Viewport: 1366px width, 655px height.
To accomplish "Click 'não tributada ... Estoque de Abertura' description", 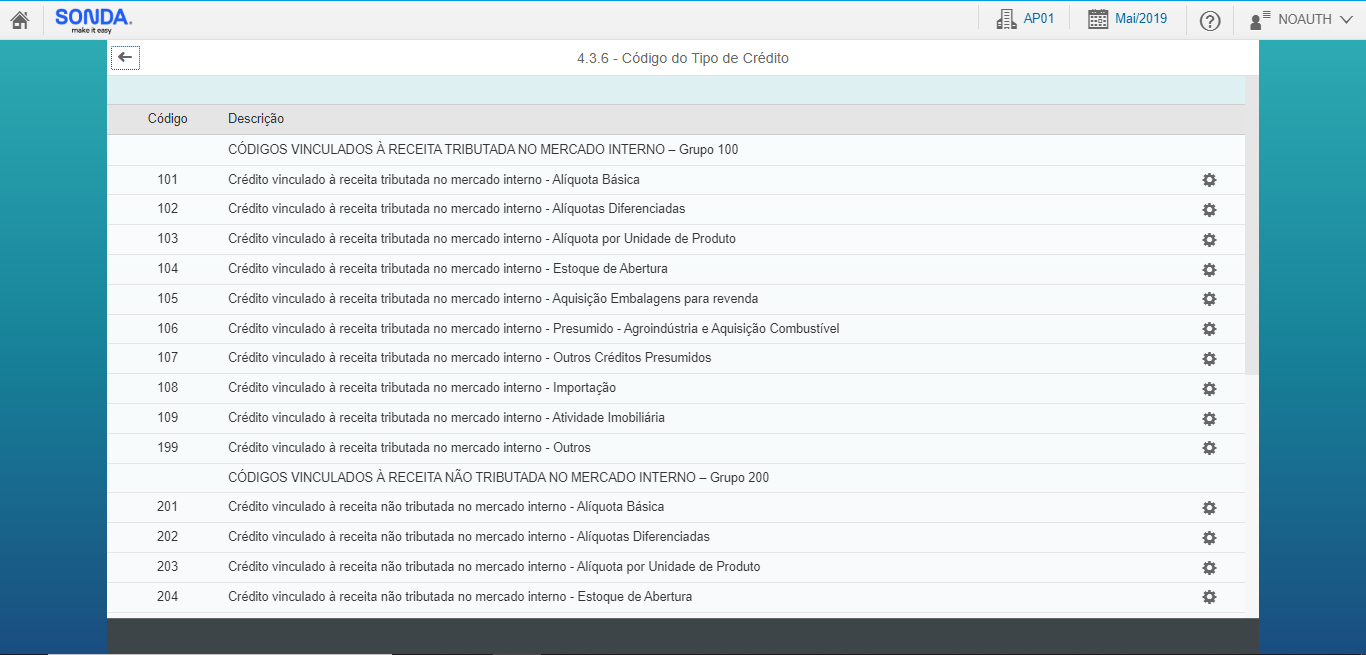I will [460, 597].
